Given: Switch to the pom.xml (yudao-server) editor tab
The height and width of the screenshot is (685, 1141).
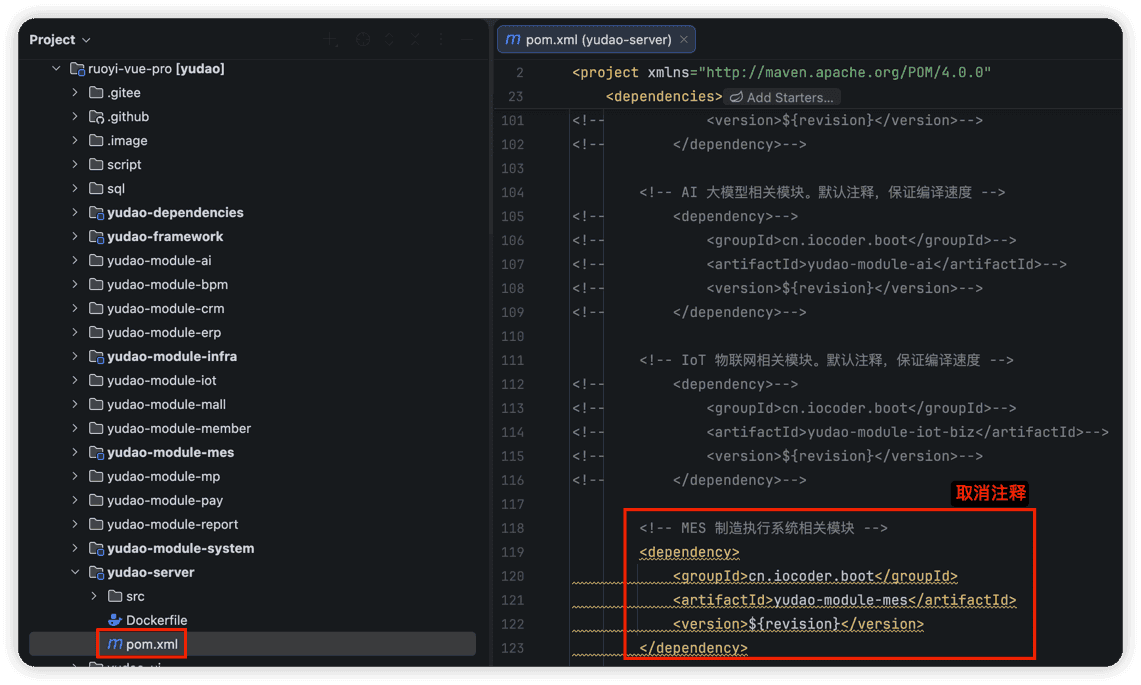Looking at the screenshot, I should coord(595,39).
